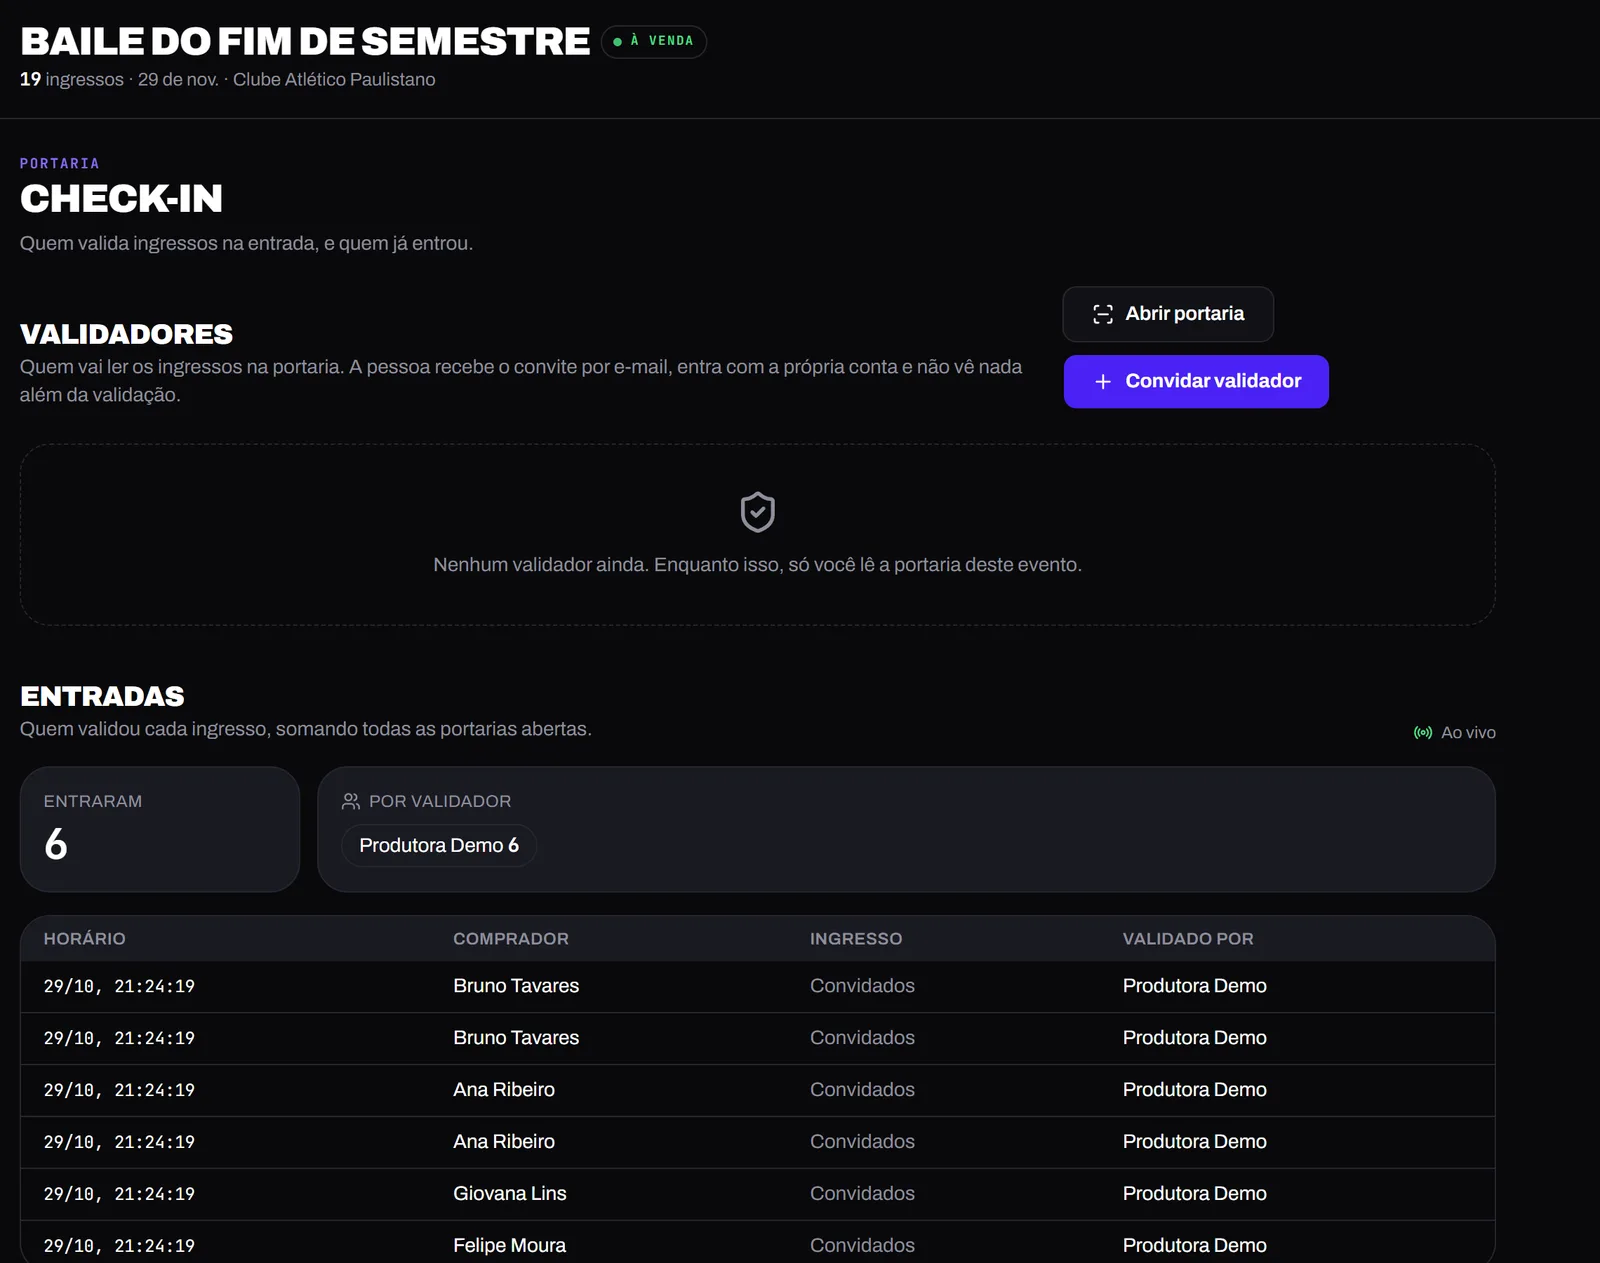1600x1263 pixels.
Task: Click the Entradas section heading
Action: pos(102,696)
